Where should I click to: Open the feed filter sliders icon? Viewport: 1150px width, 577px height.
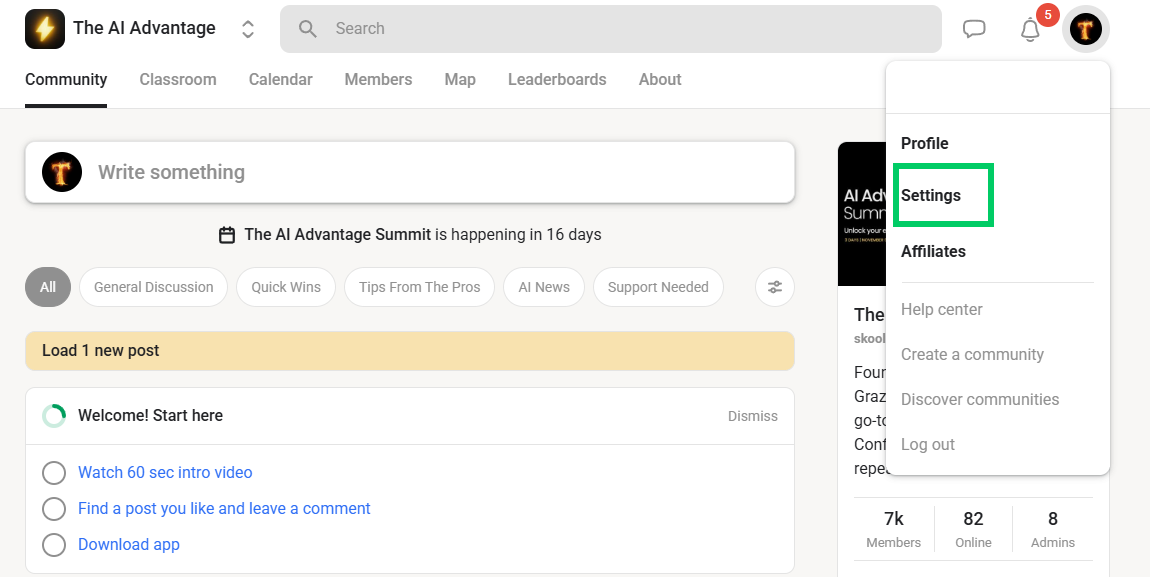point(774,287)
